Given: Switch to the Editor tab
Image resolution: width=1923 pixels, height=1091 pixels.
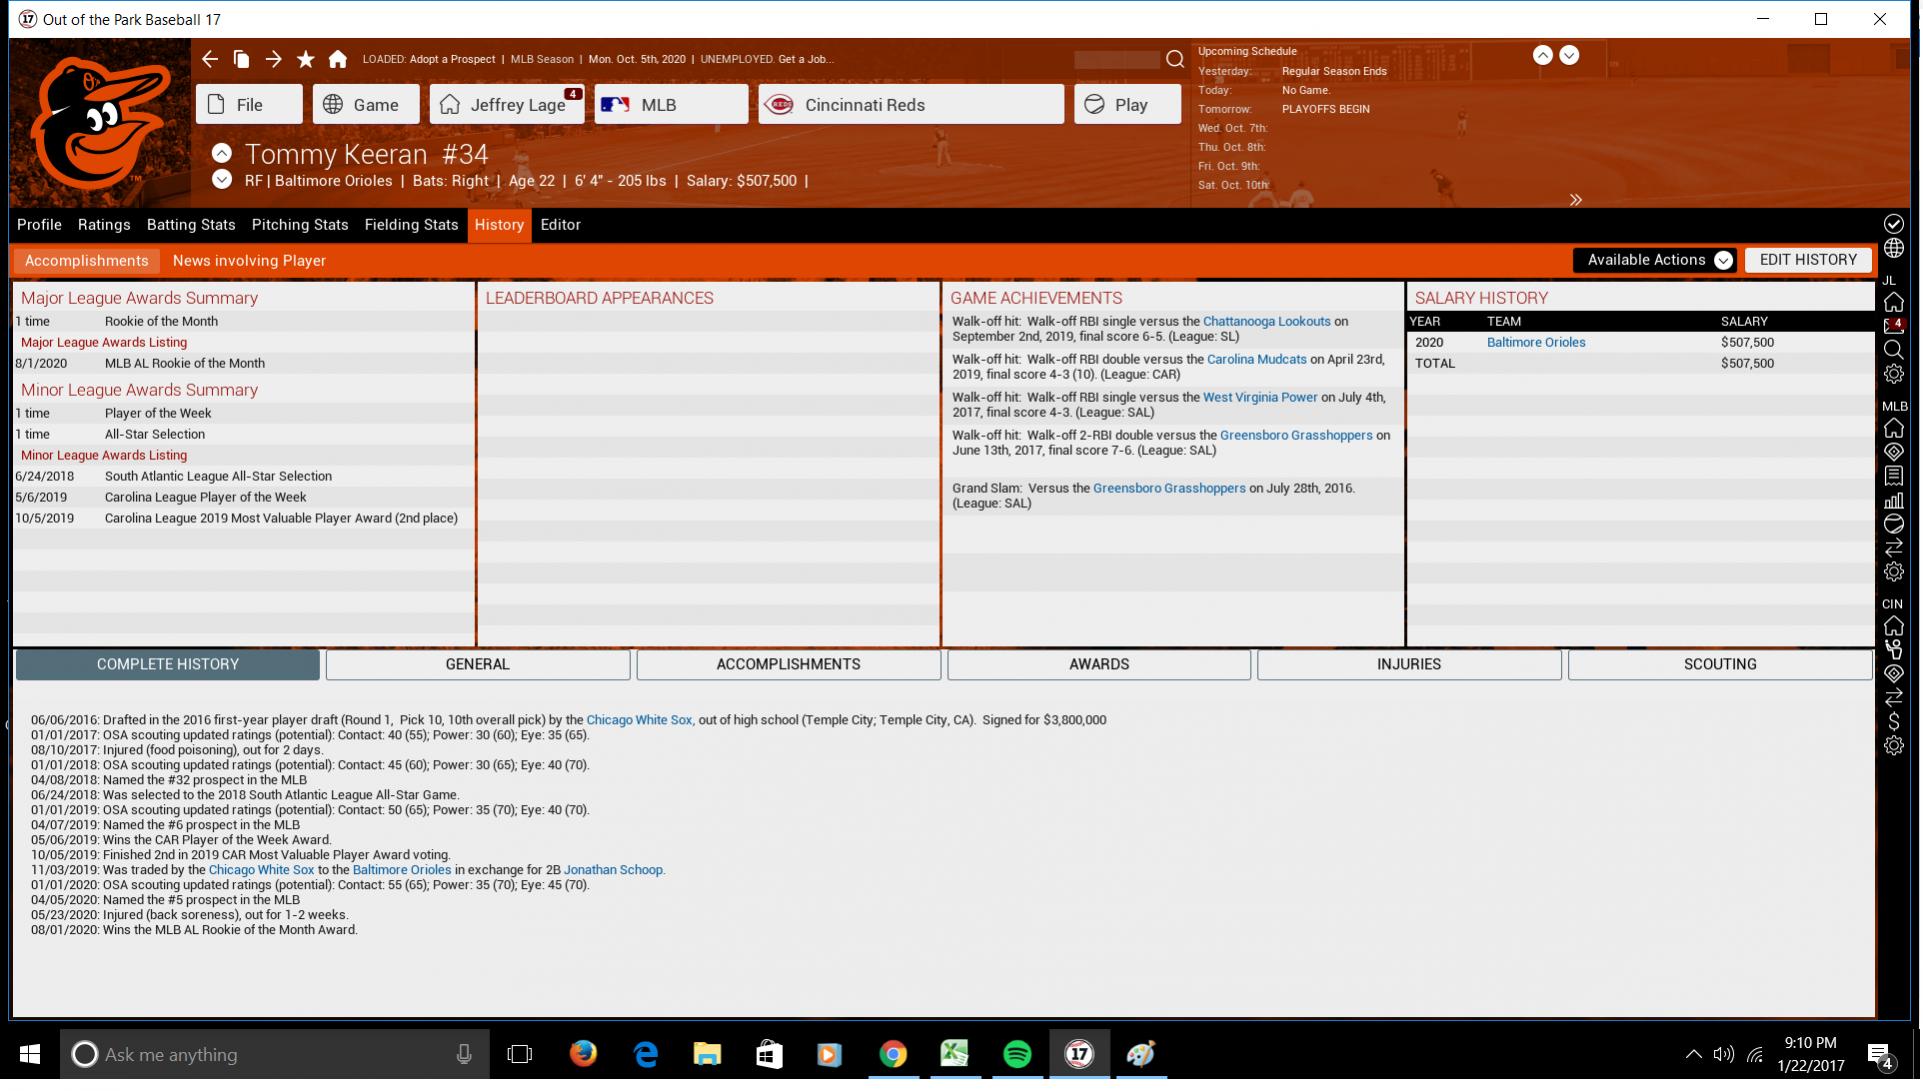Looking at the screenshot, I should [x=560, y=225].
